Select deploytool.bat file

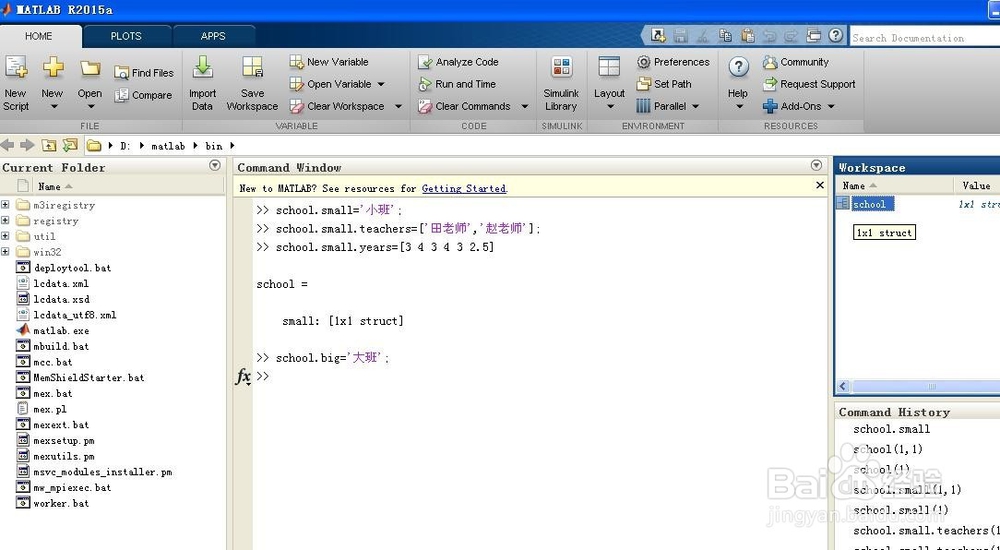72,268
